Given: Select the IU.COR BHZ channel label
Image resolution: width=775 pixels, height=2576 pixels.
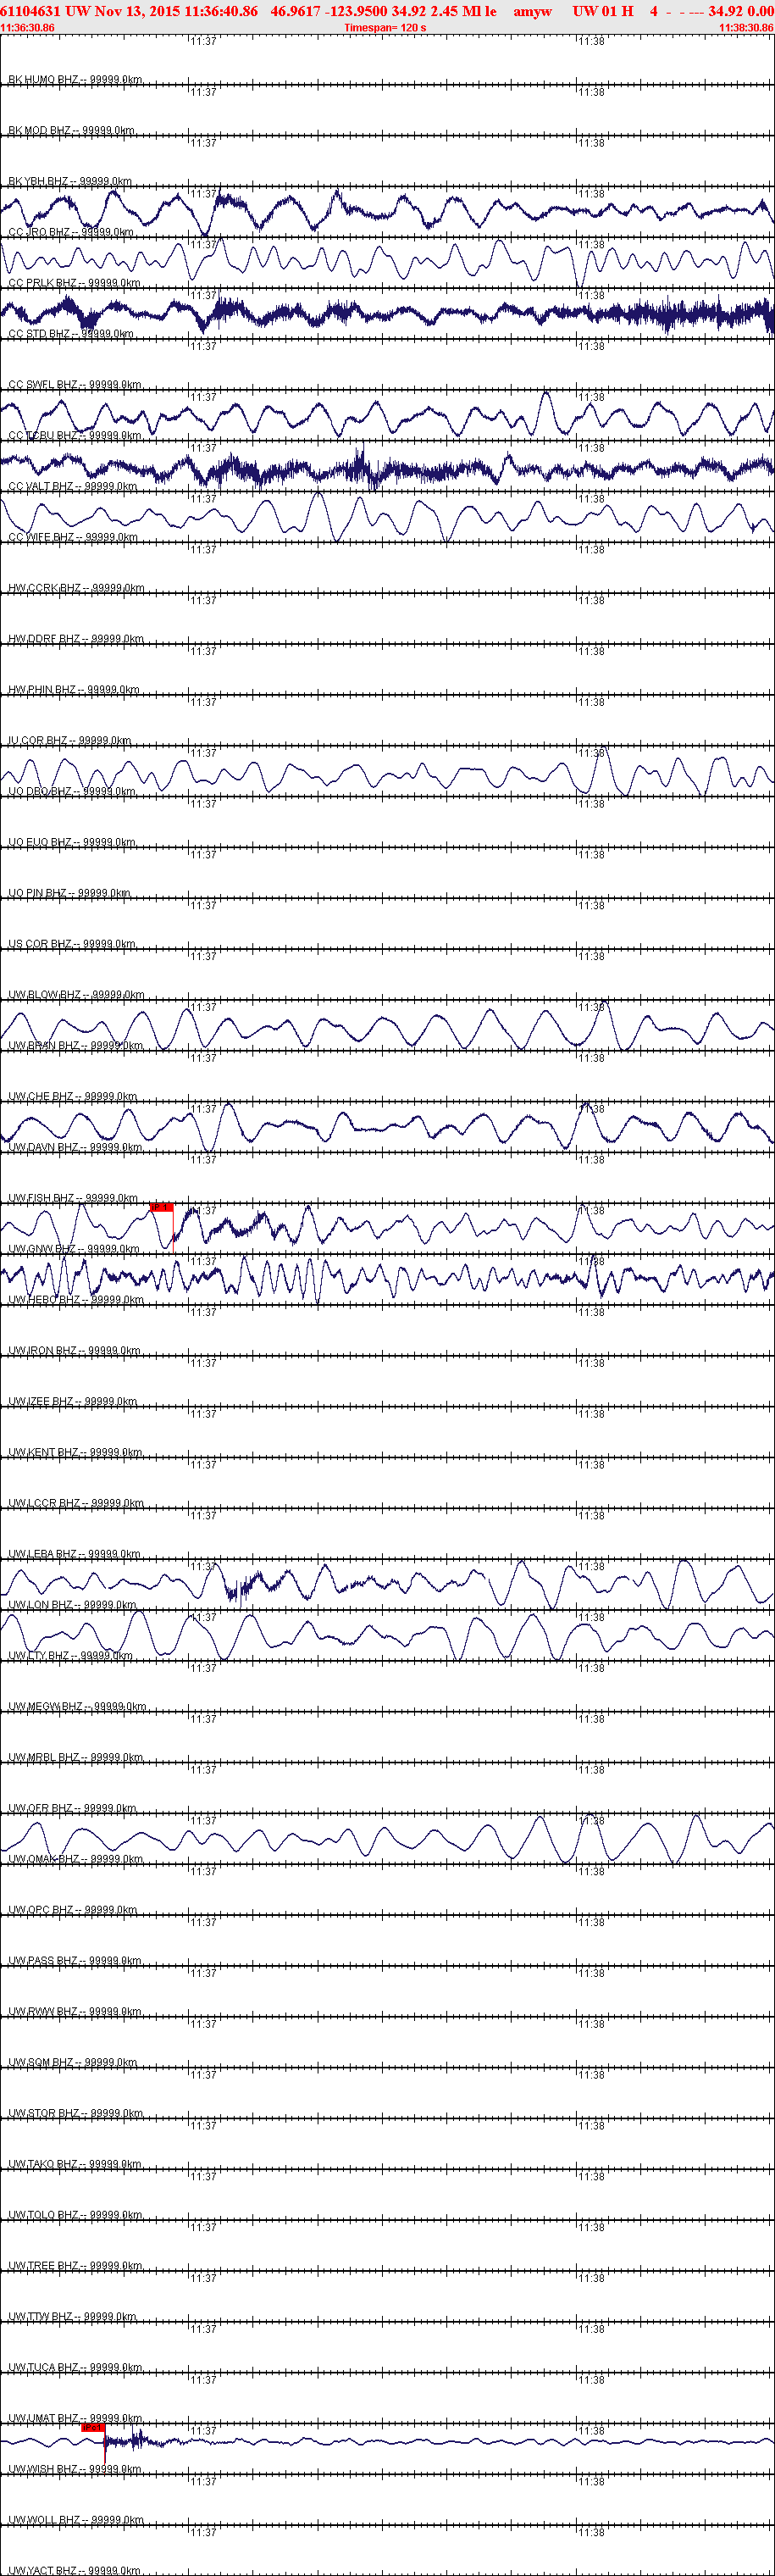Looking at the screenshot, I should coord(69,741).
